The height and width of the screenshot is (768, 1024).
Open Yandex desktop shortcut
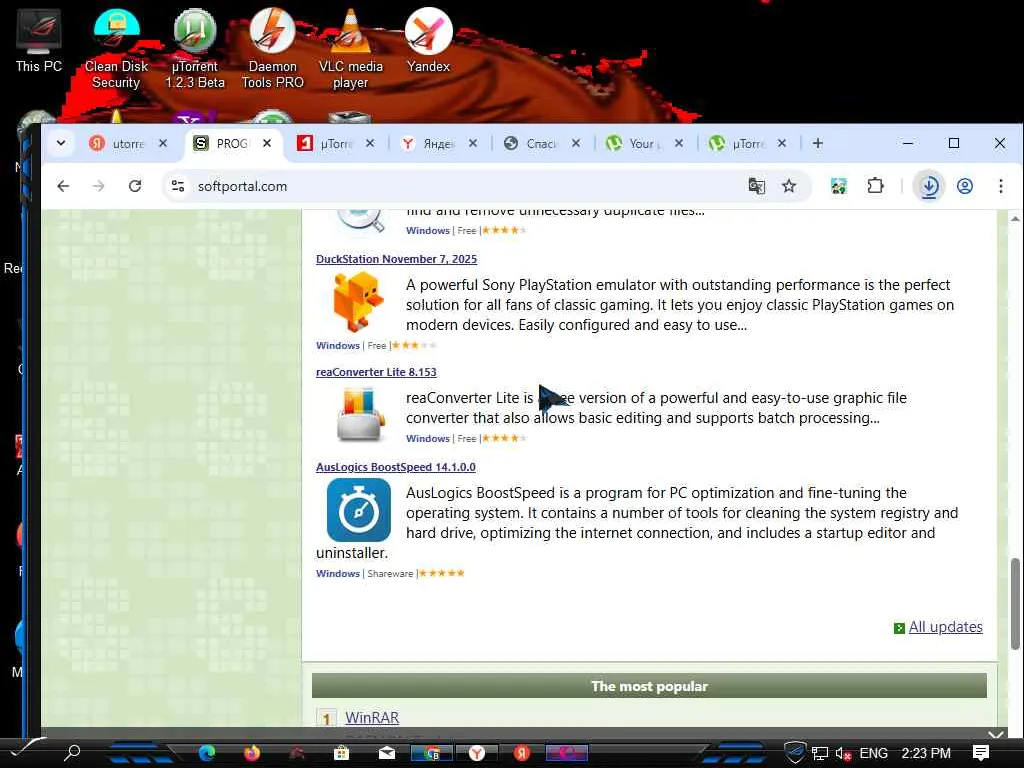(x=428, y=40)
